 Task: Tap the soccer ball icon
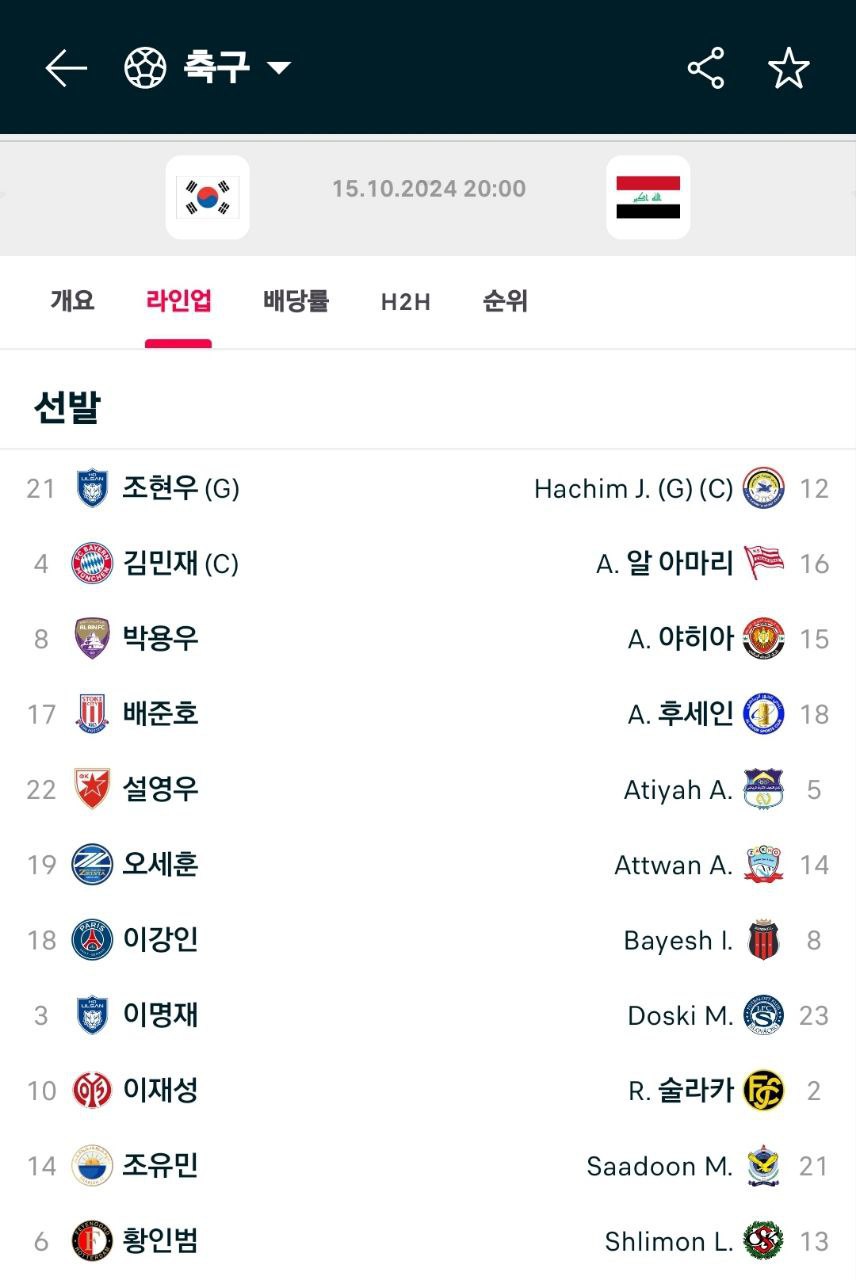click(x=145, y=68)
